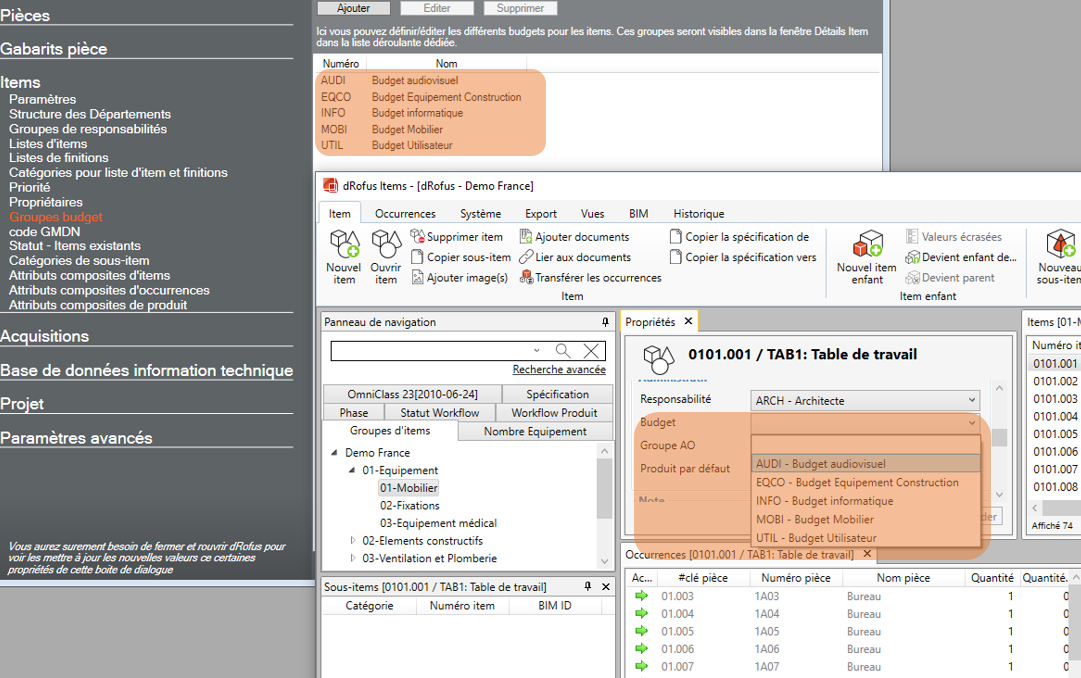Click the Ouvrir item ribbon icon
The width and height of the screenshot is (1081, 678).
386,245
